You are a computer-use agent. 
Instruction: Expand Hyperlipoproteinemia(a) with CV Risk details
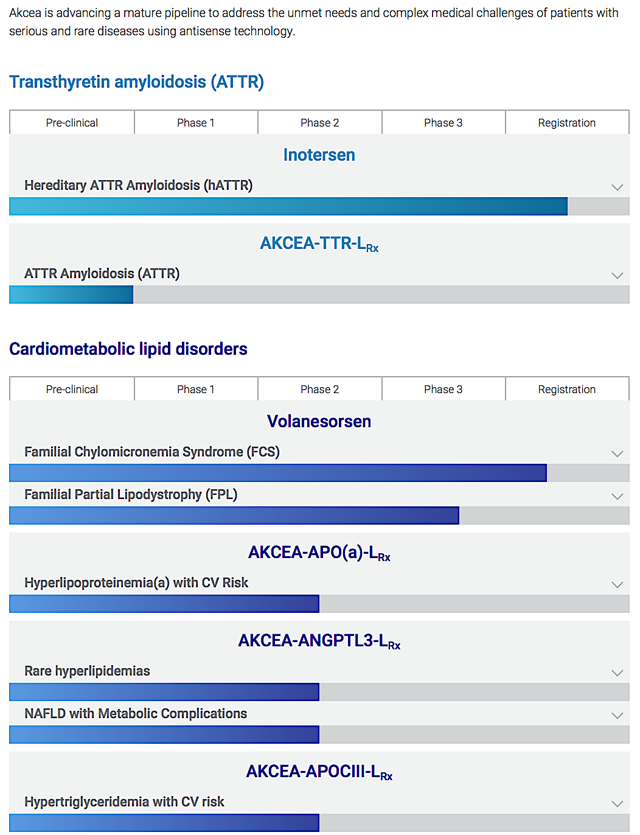click(618, 583)
